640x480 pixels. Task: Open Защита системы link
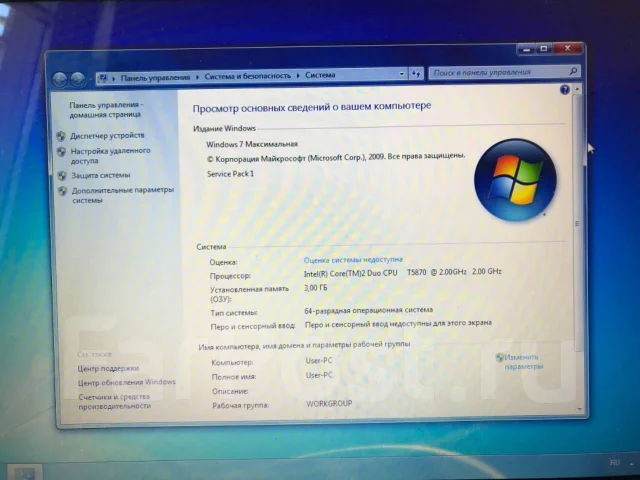pyautogui.click(x=101, y=176)
